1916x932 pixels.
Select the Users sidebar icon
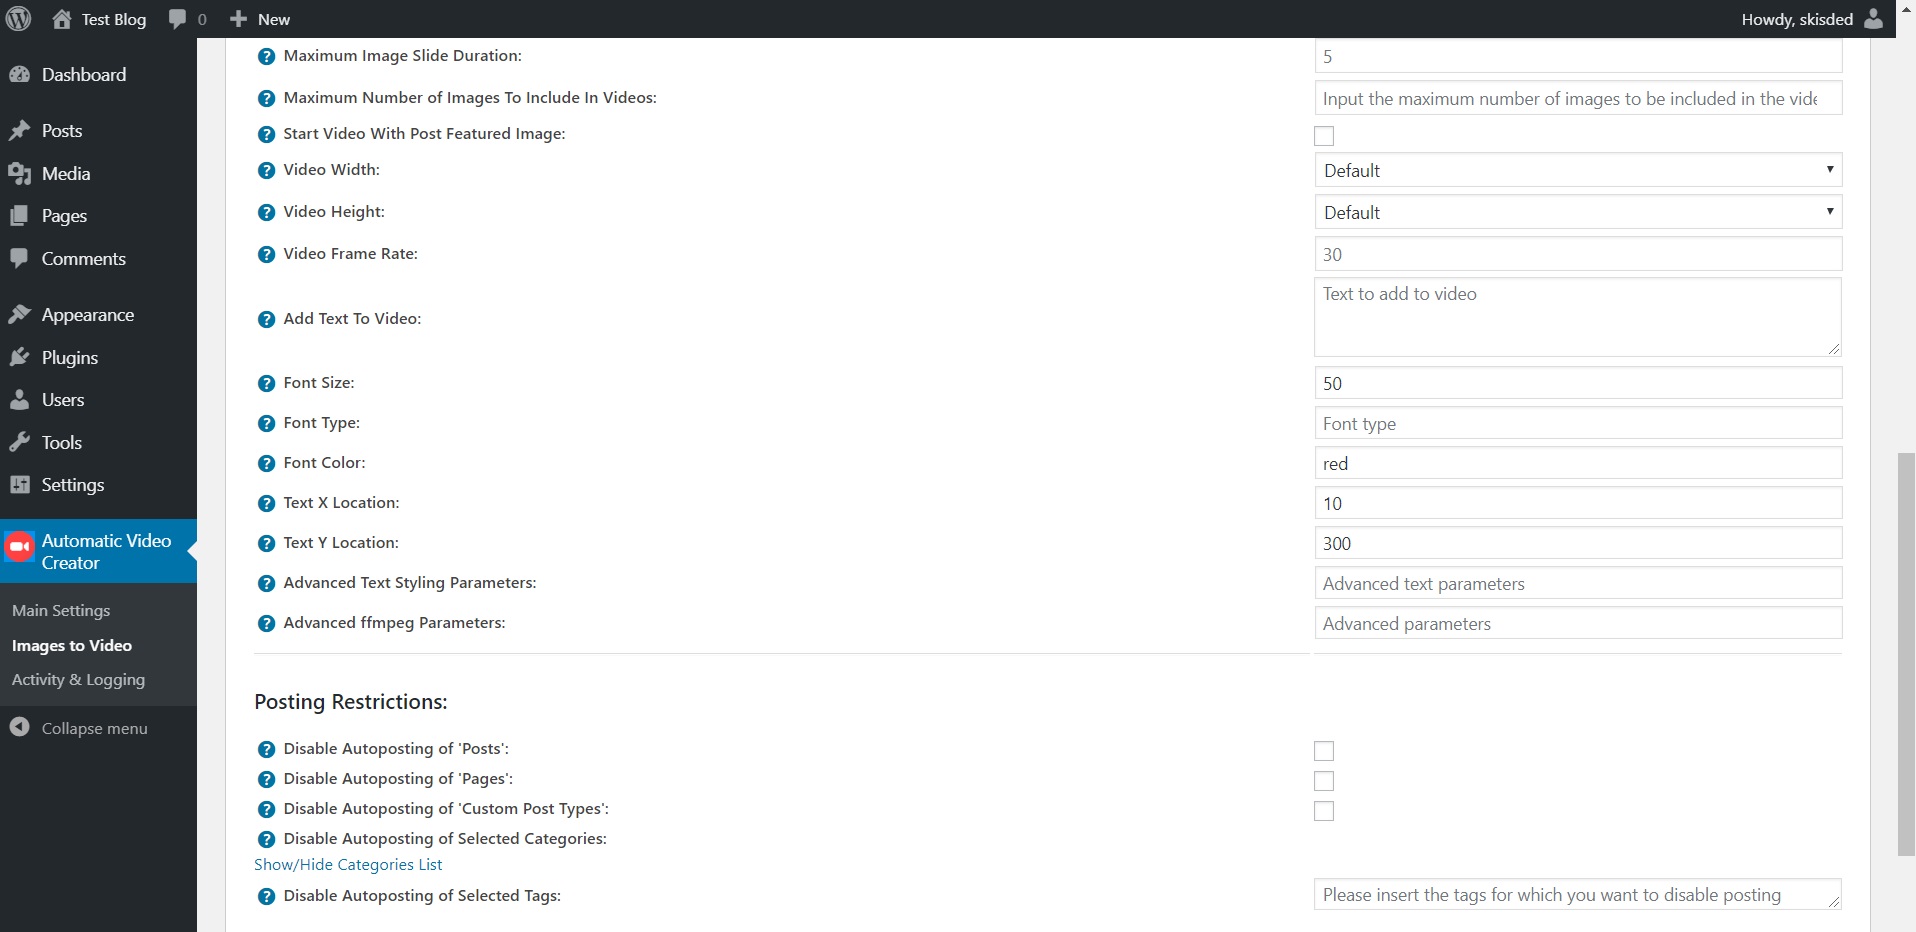(19, 399)
